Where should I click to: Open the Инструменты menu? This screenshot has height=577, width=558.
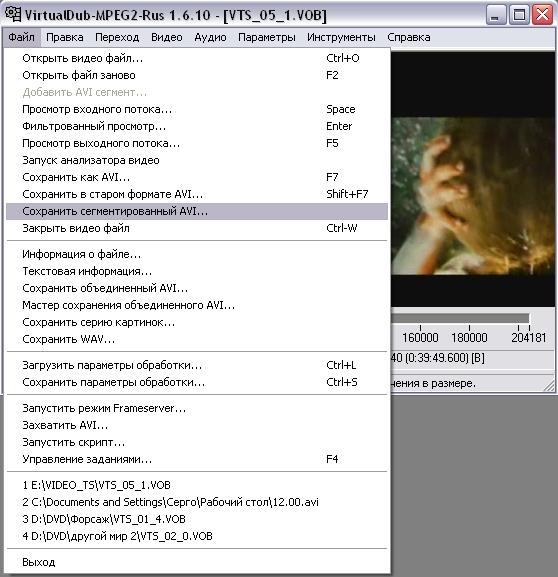[x=341, y=37]
